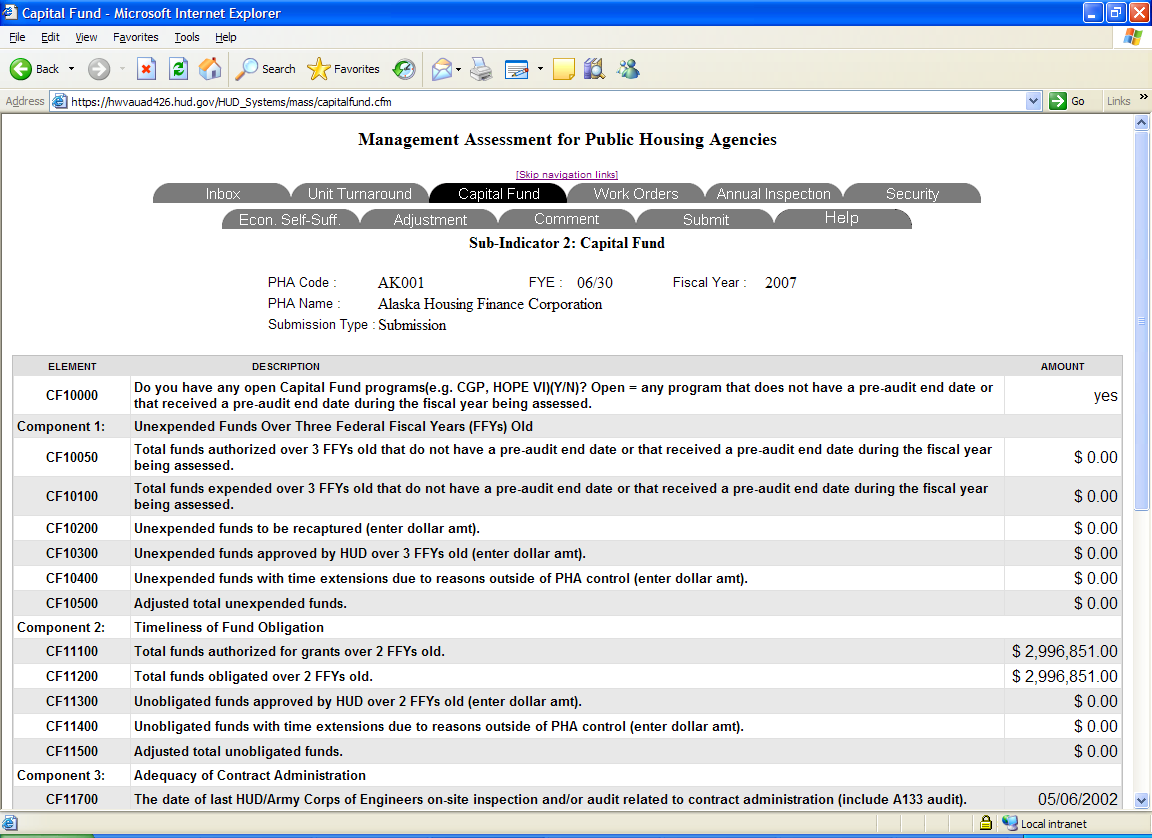The height and width of the screenshot is (838, 1152).
Task: Expand the Back button history dropdown
Action: tap(71, 69)
